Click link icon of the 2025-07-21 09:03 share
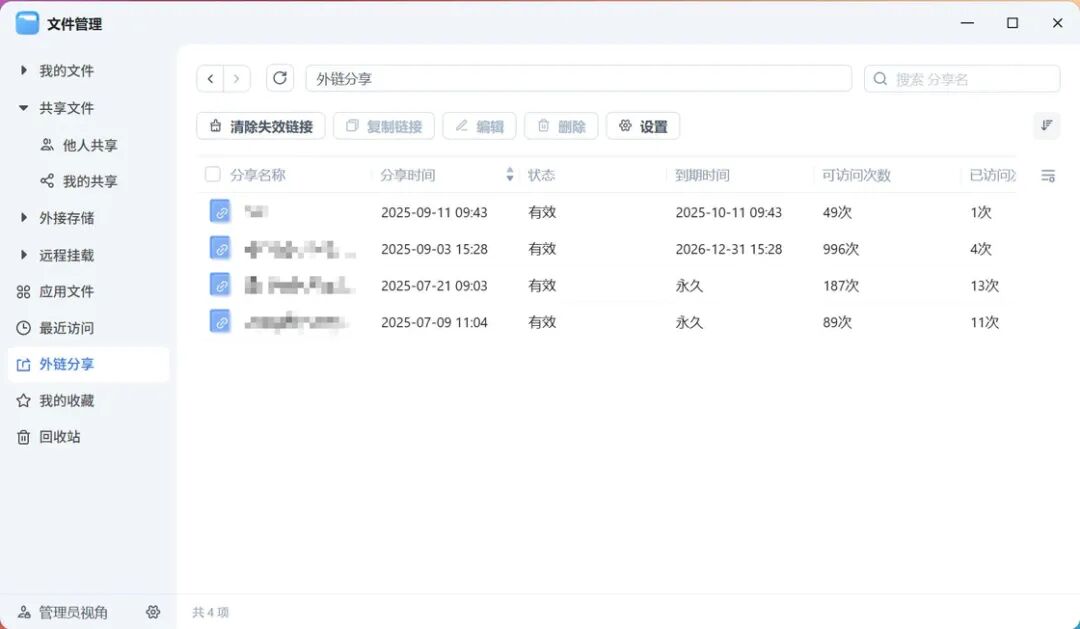Screen dimensions: 1080x629 [220, 285]
